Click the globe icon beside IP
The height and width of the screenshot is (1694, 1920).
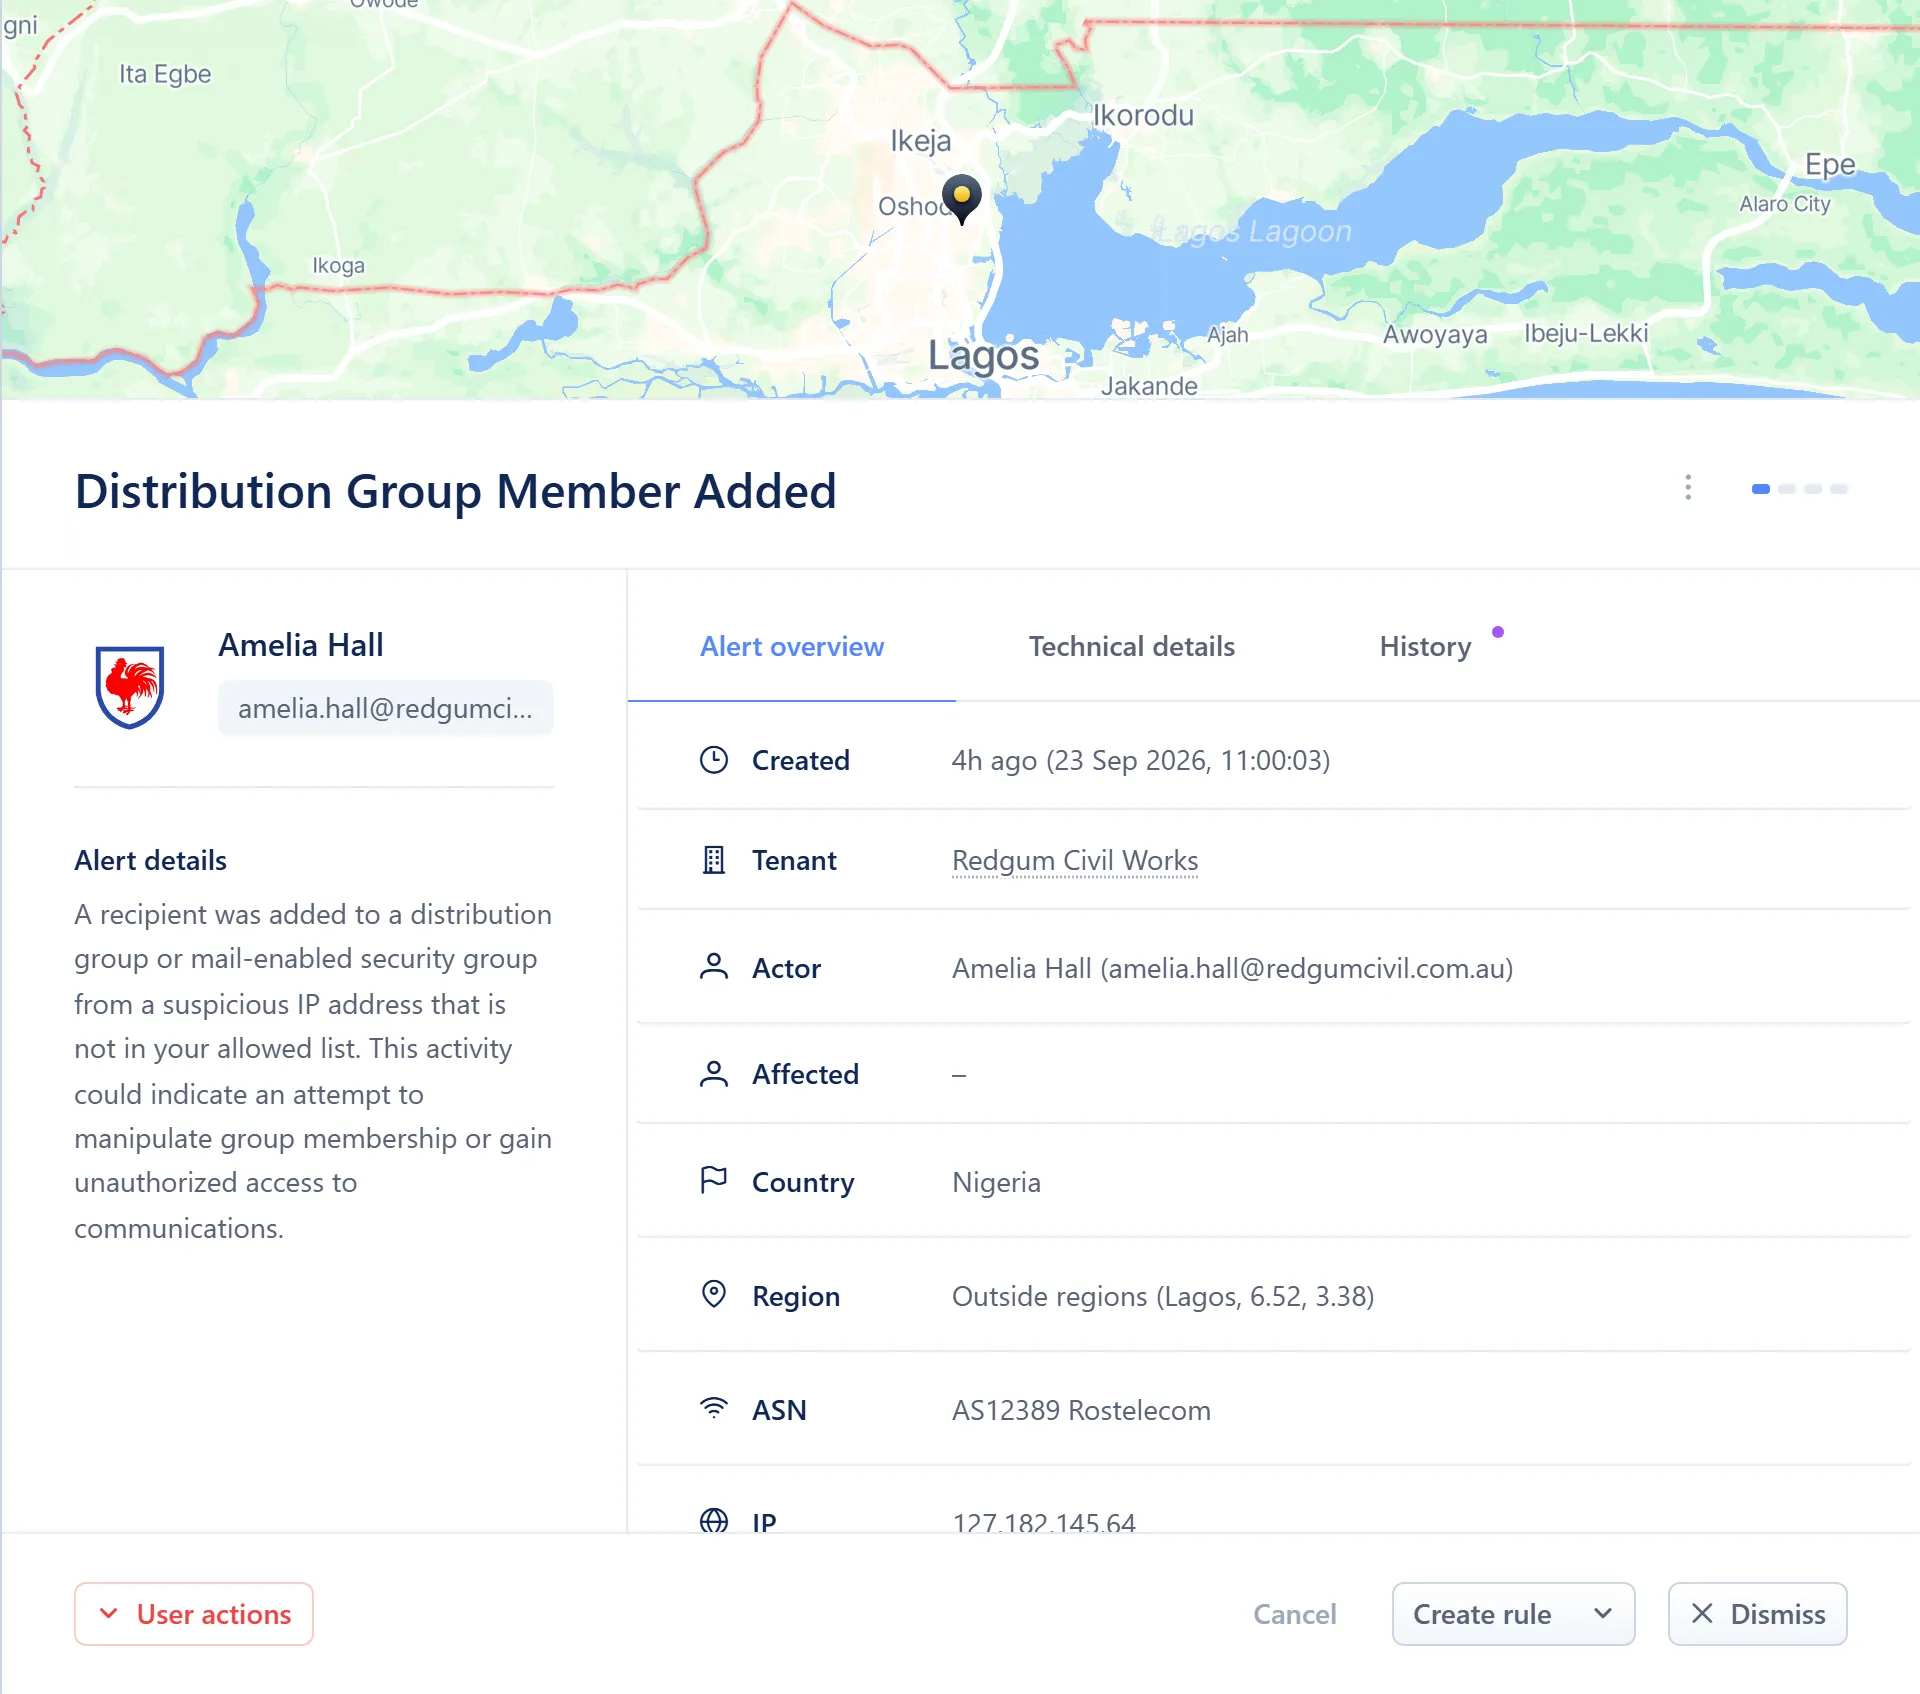tap(714, 1521)
